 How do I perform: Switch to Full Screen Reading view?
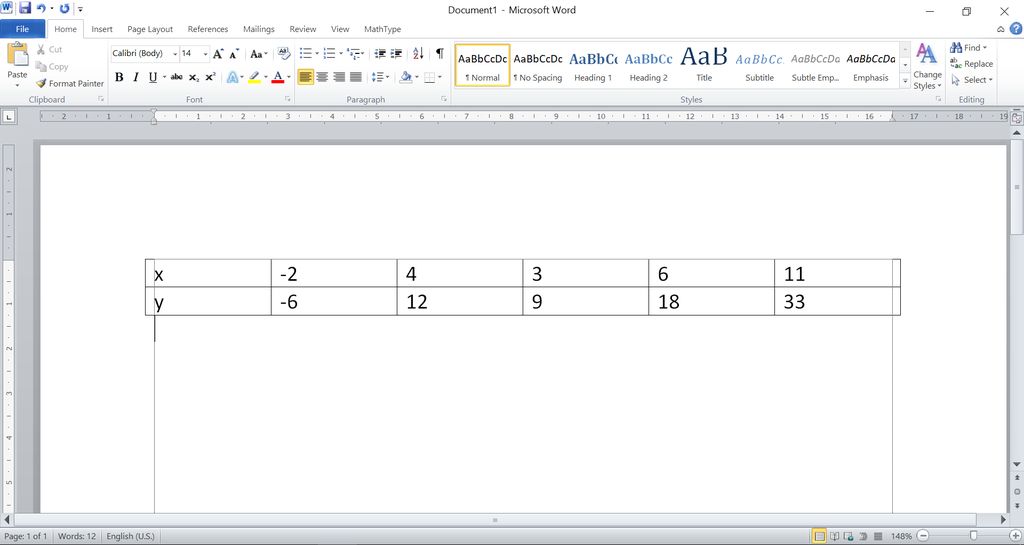point(835,537)
